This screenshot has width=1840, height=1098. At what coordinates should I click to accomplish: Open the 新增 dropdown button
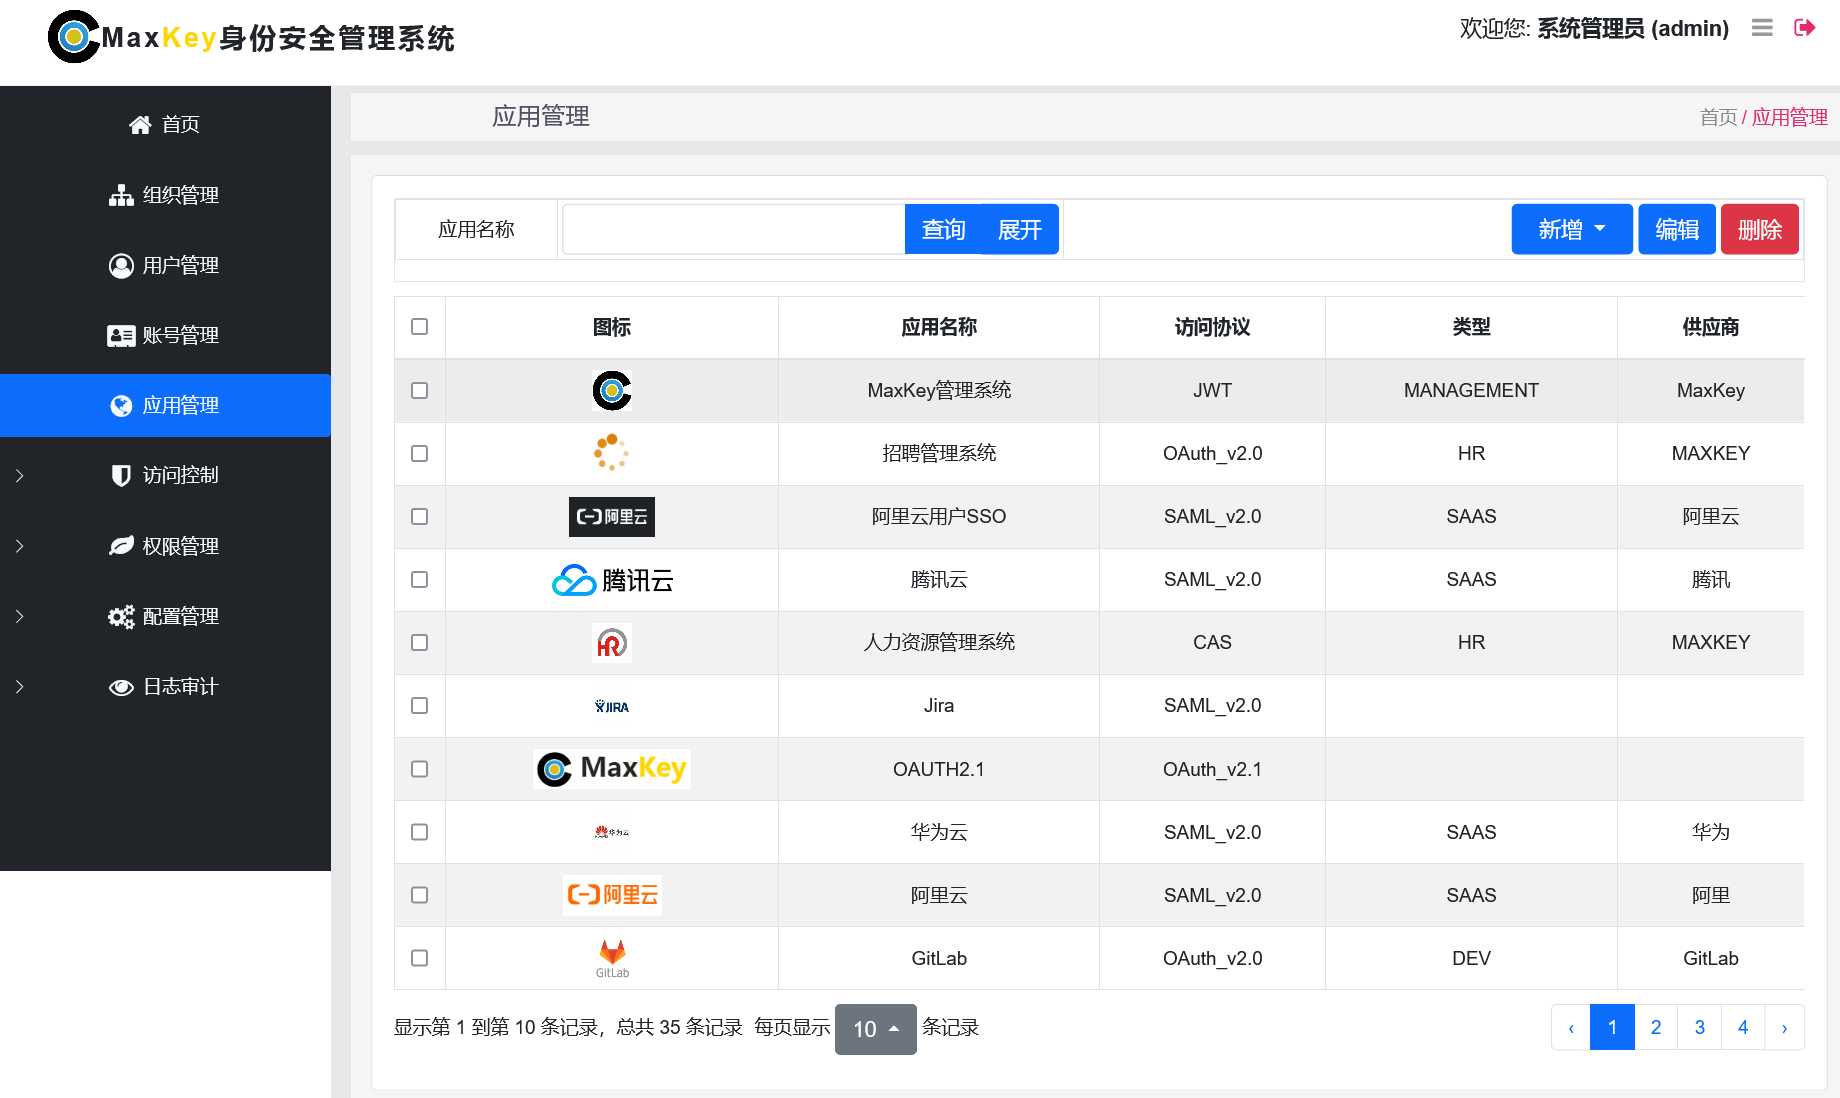point(1571,230)
